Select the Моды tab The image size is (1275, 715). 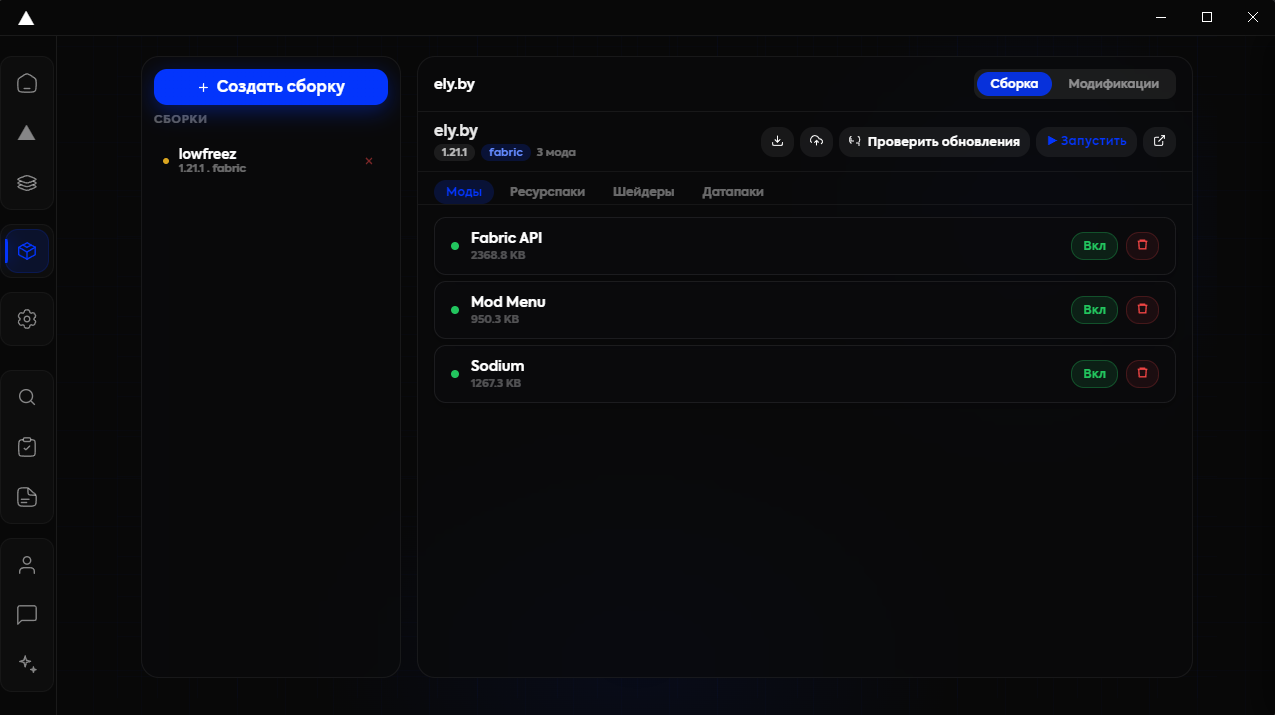click(x=464, y=191)
